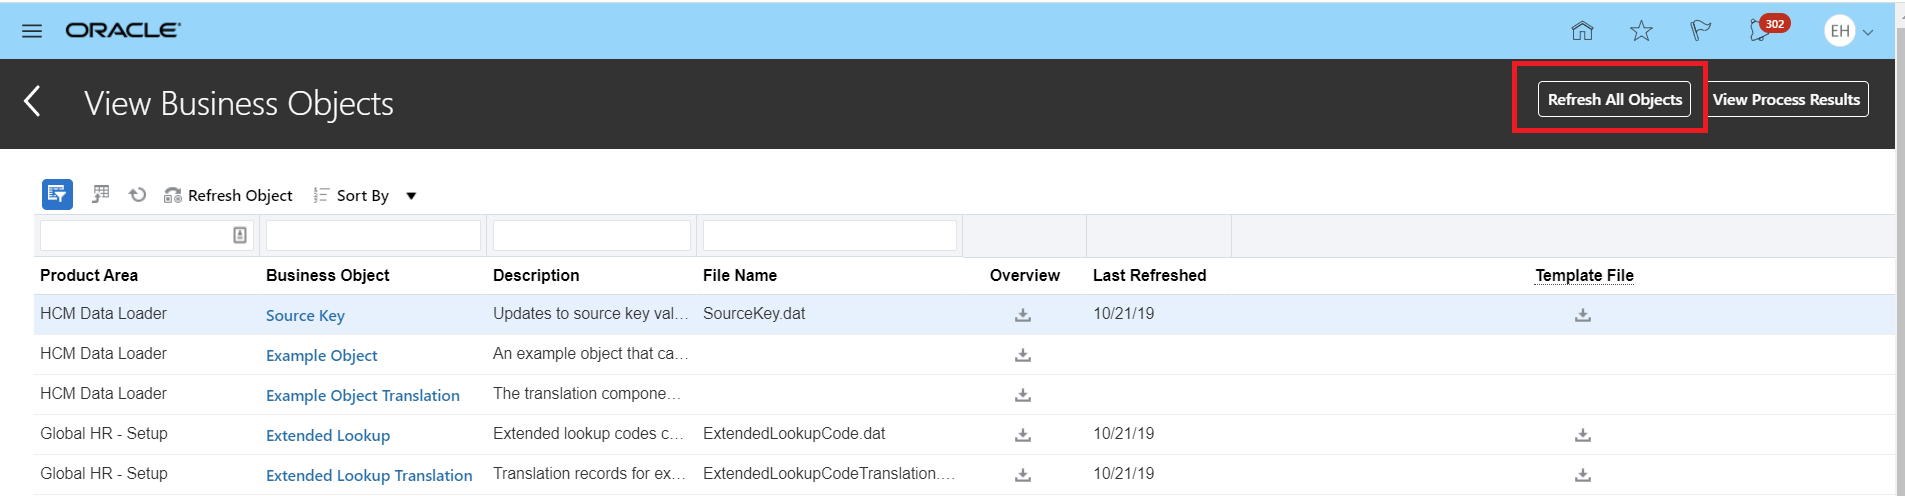Screen dimensions: 1905x496
Task: Sort by Last Refreshed column header
Action: coord(1149,275)
